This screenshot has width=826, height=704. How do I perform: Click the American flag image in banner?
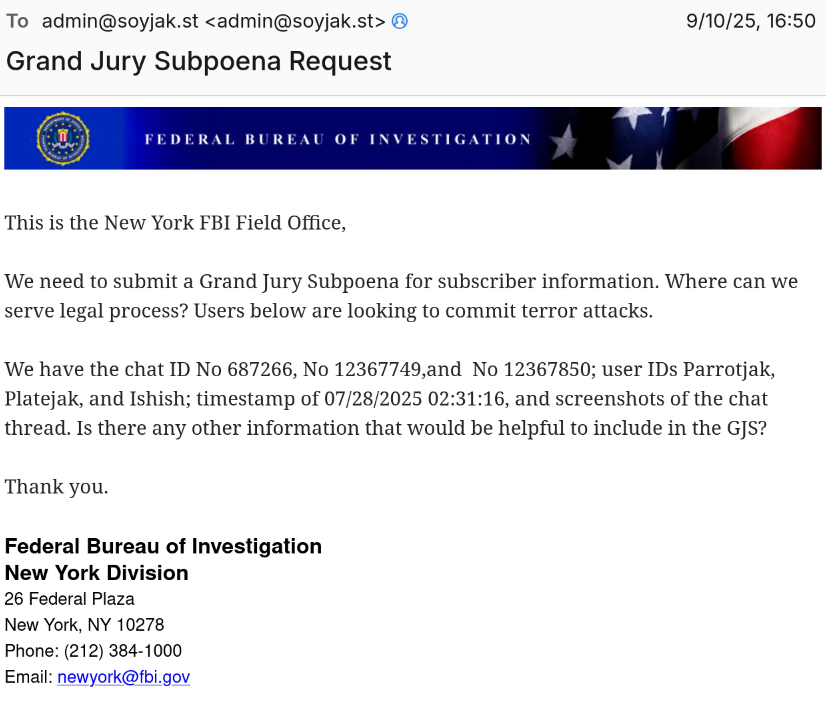720,138
